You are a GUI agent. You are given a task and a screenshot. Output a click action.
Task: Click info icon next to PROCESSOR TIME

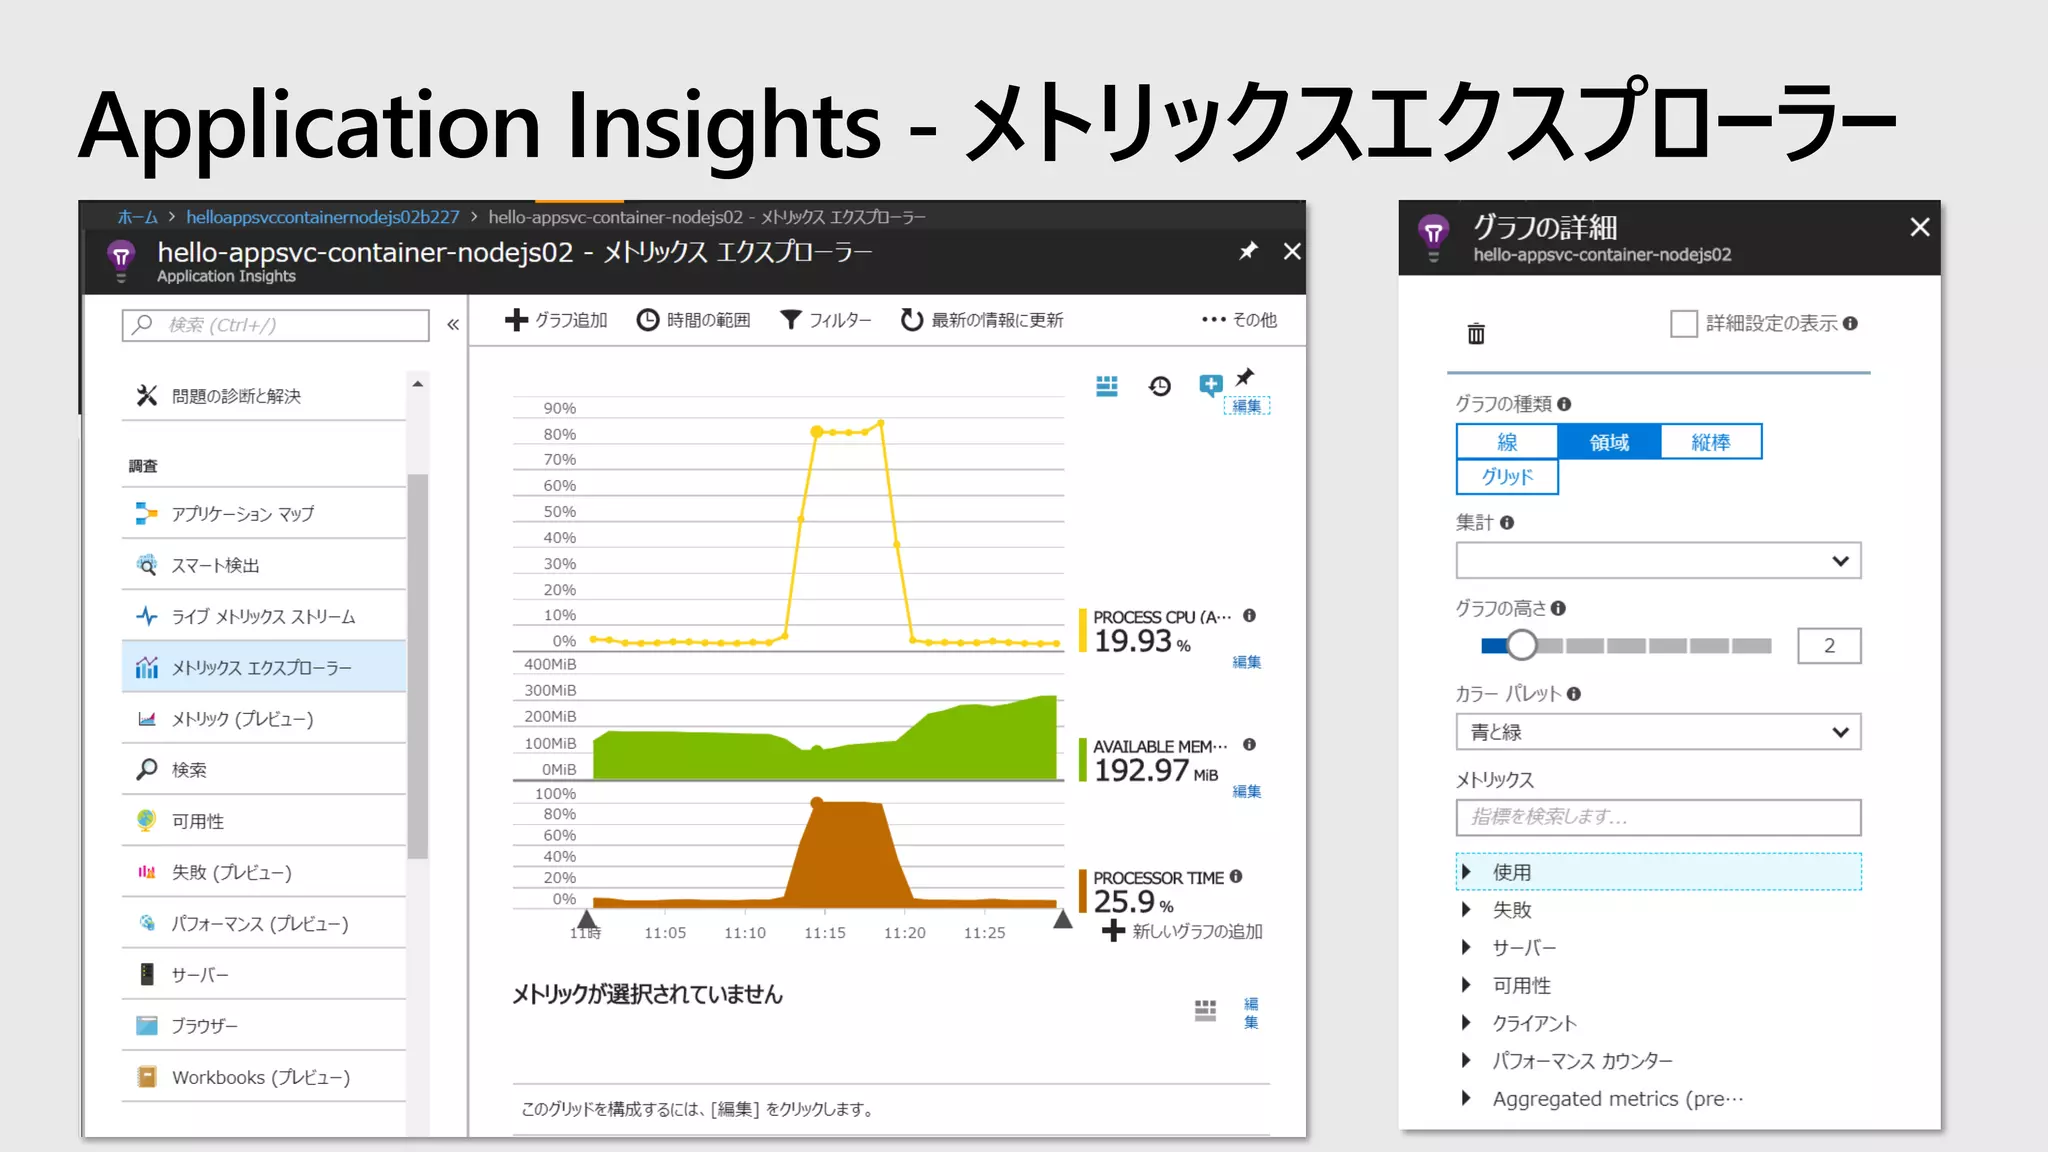coord(1236,877)
